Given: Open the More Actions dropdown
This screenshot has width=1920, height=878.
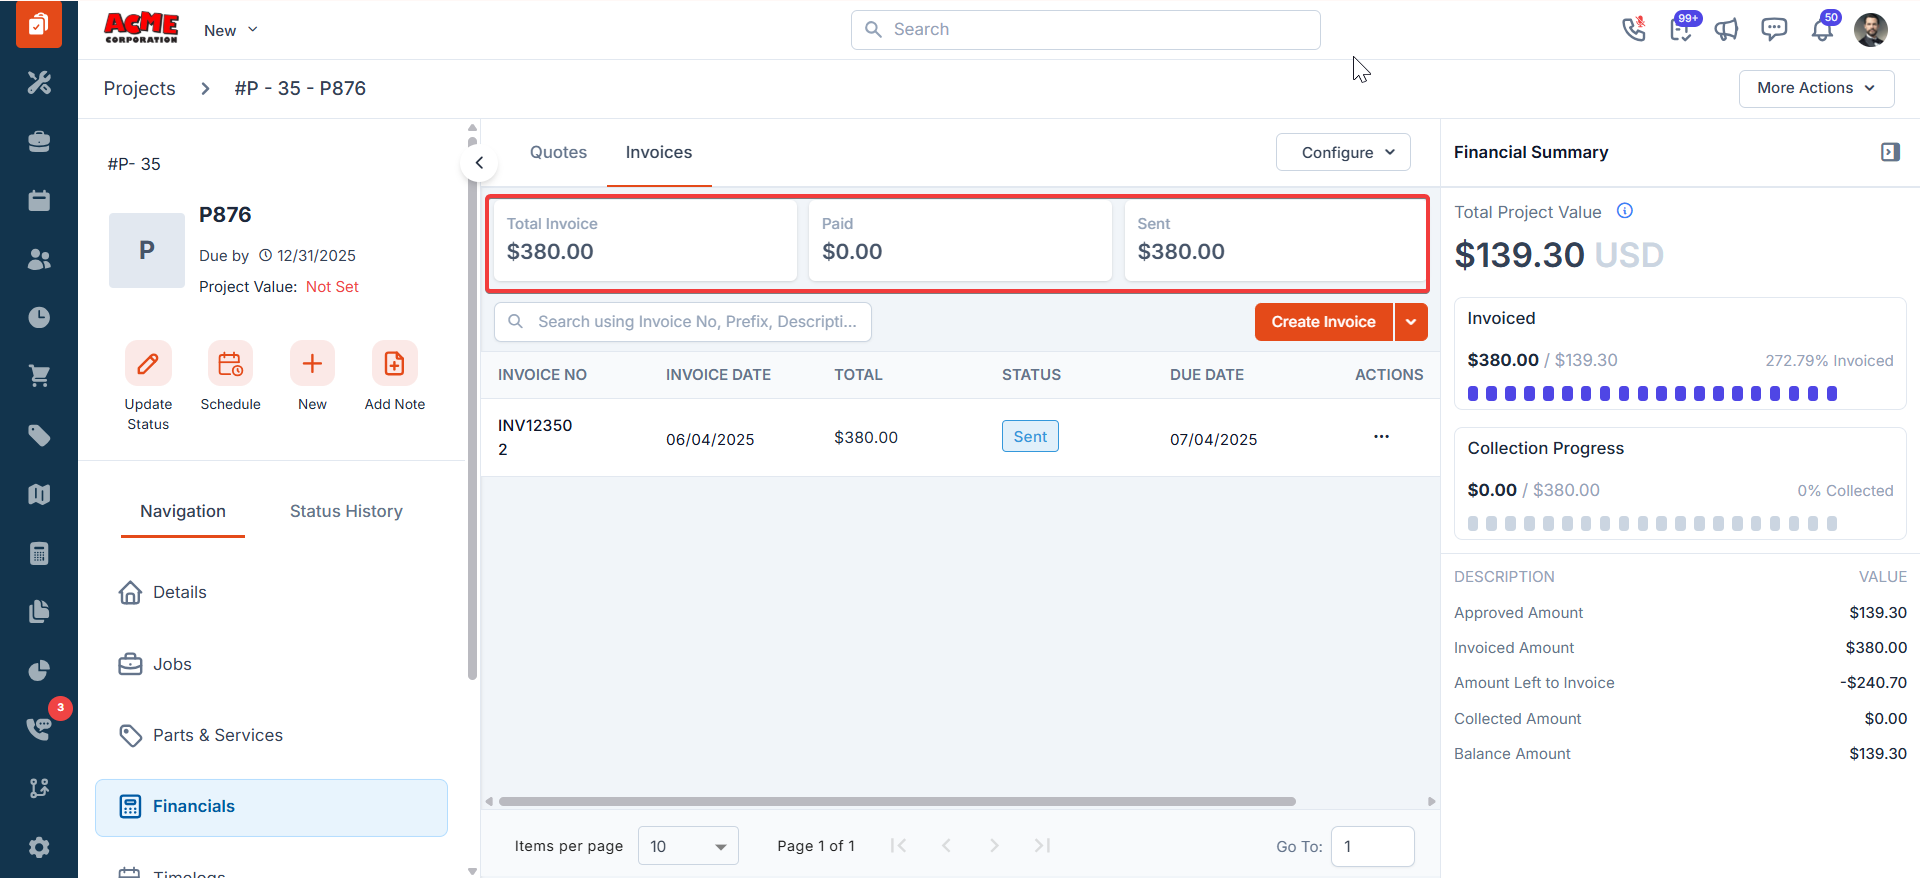Looking at the screenshot, I should tap(1816, 88).
